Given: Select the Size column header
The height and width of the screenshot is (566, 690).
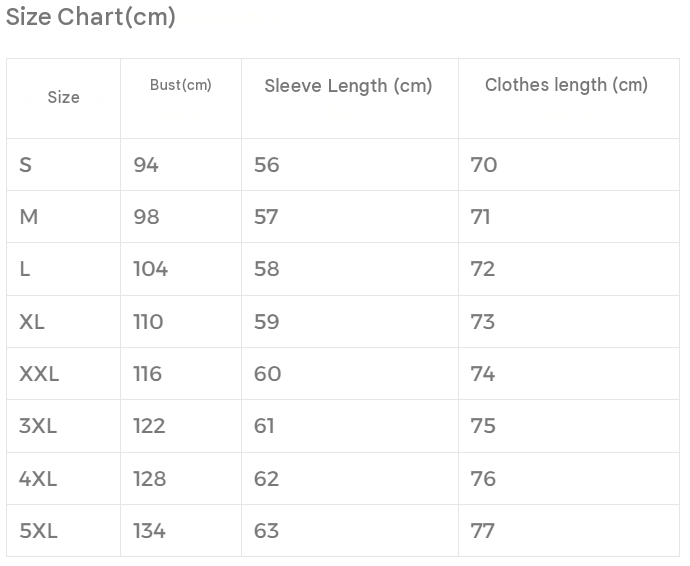Looking at the screenshot, I should [x=63, y=97].
